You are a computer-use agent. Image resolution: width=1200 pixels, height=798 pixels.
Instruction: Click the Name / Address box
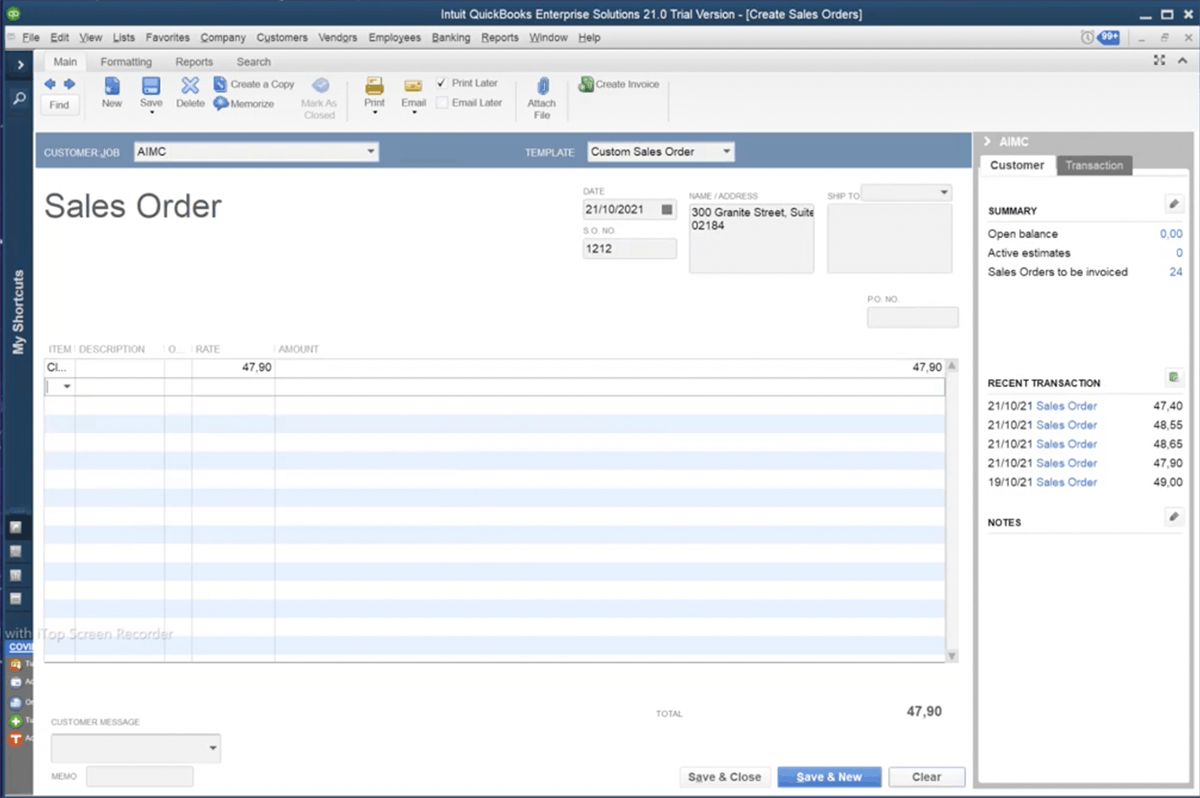(x=752, y=238)
